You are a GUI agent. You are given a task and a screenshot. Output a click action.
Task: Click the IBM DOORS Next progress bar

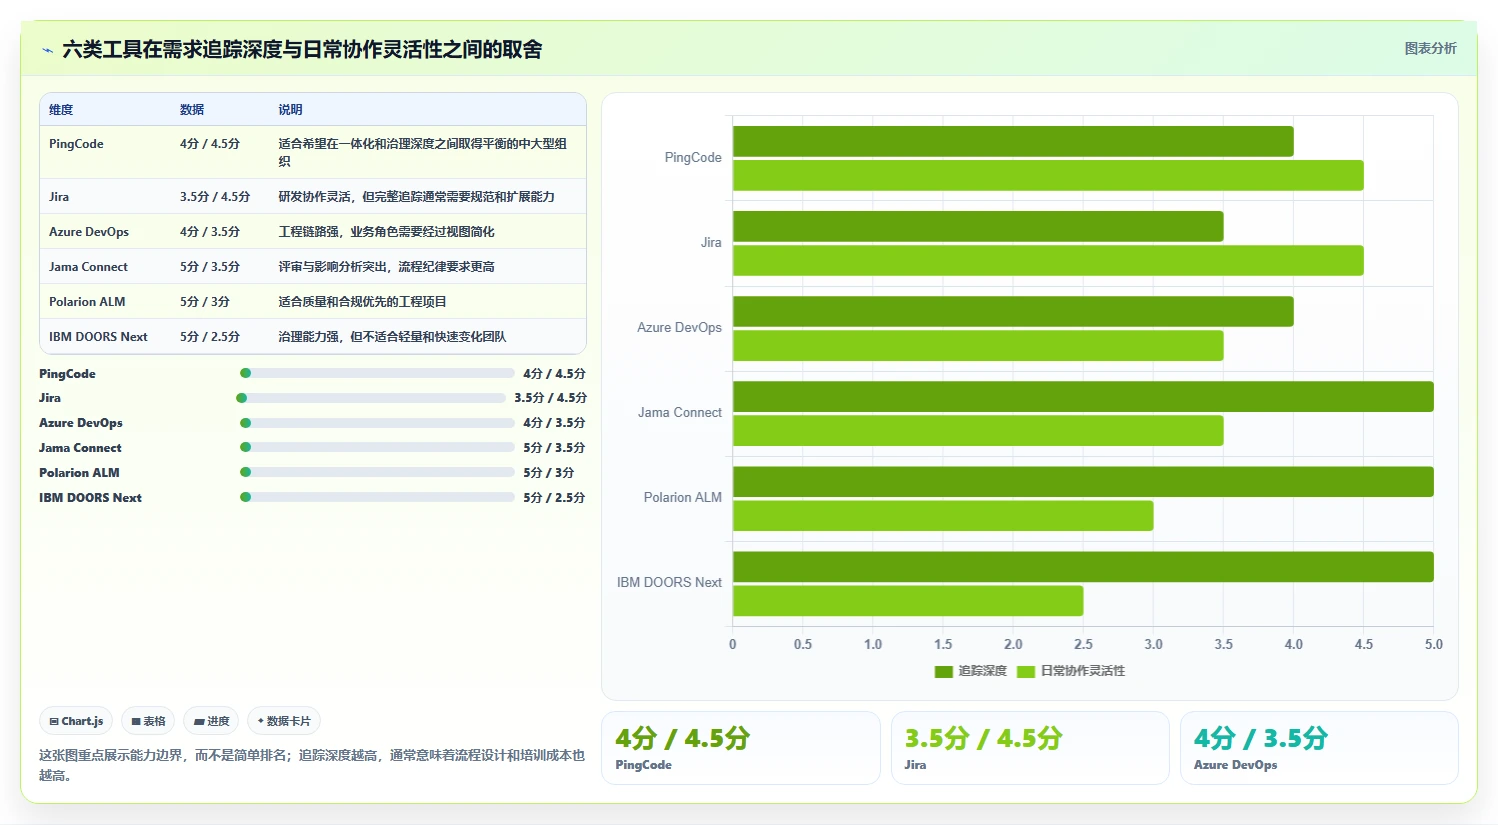click(x=377, y=497)
